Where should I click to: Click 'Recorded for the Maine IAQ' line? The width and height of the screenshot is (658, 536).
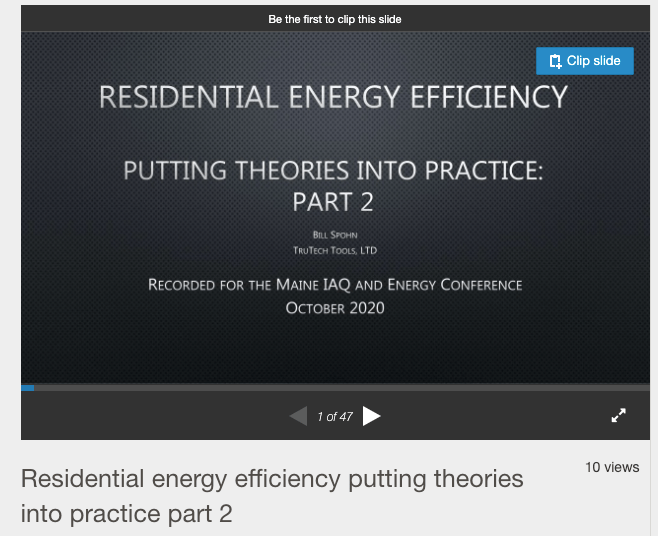334,285
